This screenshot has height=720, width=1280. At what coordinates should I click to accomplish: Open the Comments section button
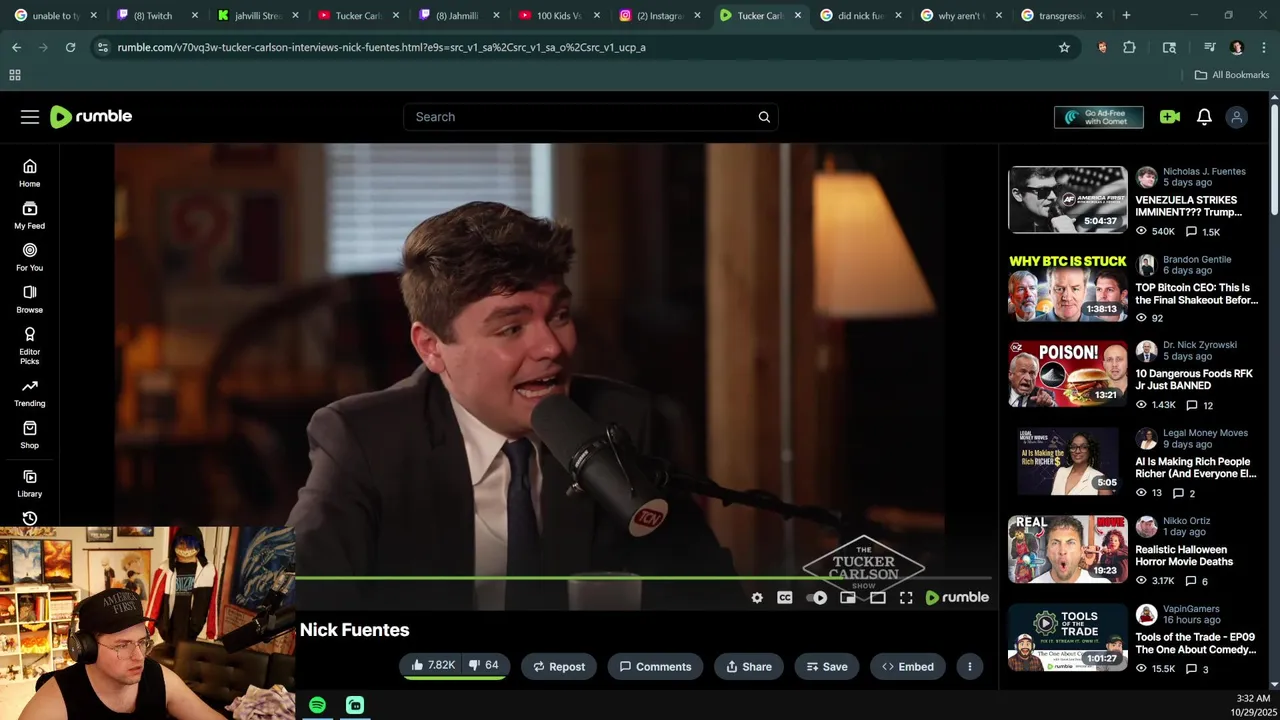click(655, 667)
